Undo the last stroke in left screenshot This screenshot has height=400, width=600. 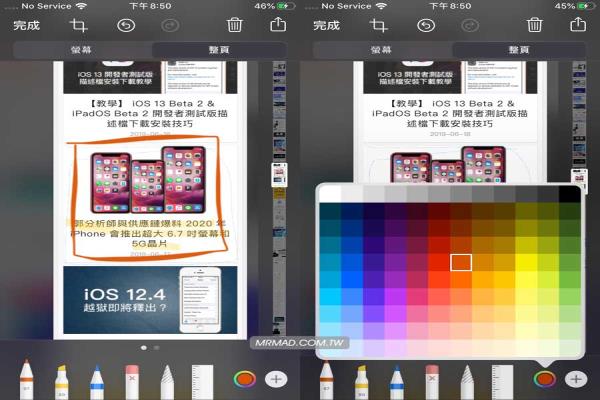coord(126,26)
